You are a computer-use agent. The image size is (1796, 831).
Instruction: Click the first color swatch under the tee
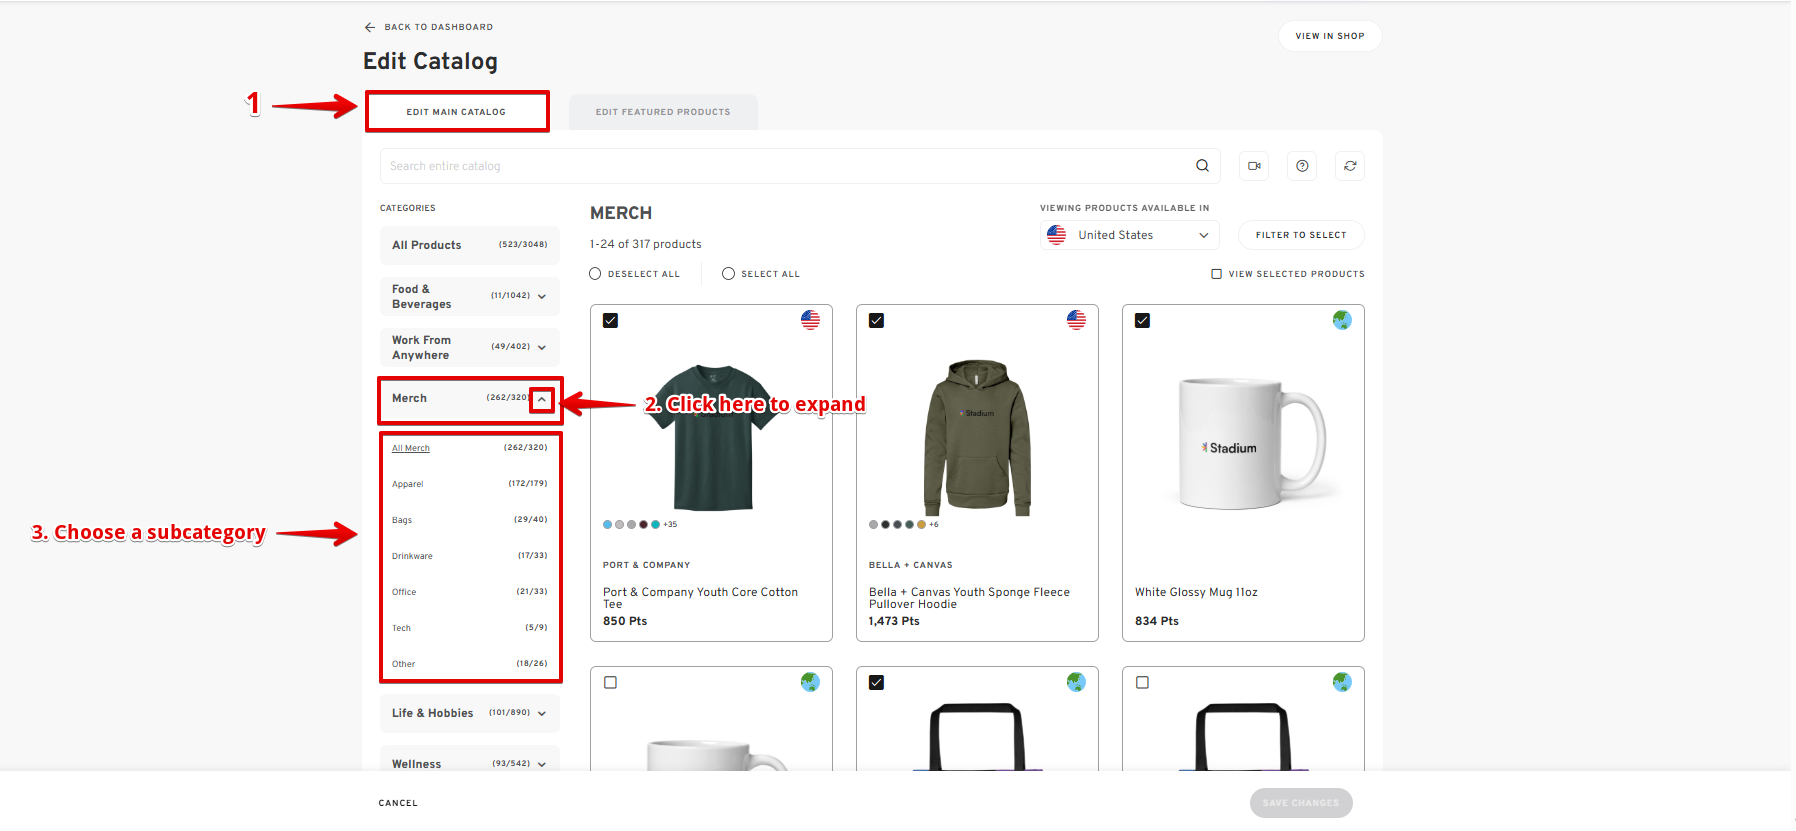click(x=608, y=524)
